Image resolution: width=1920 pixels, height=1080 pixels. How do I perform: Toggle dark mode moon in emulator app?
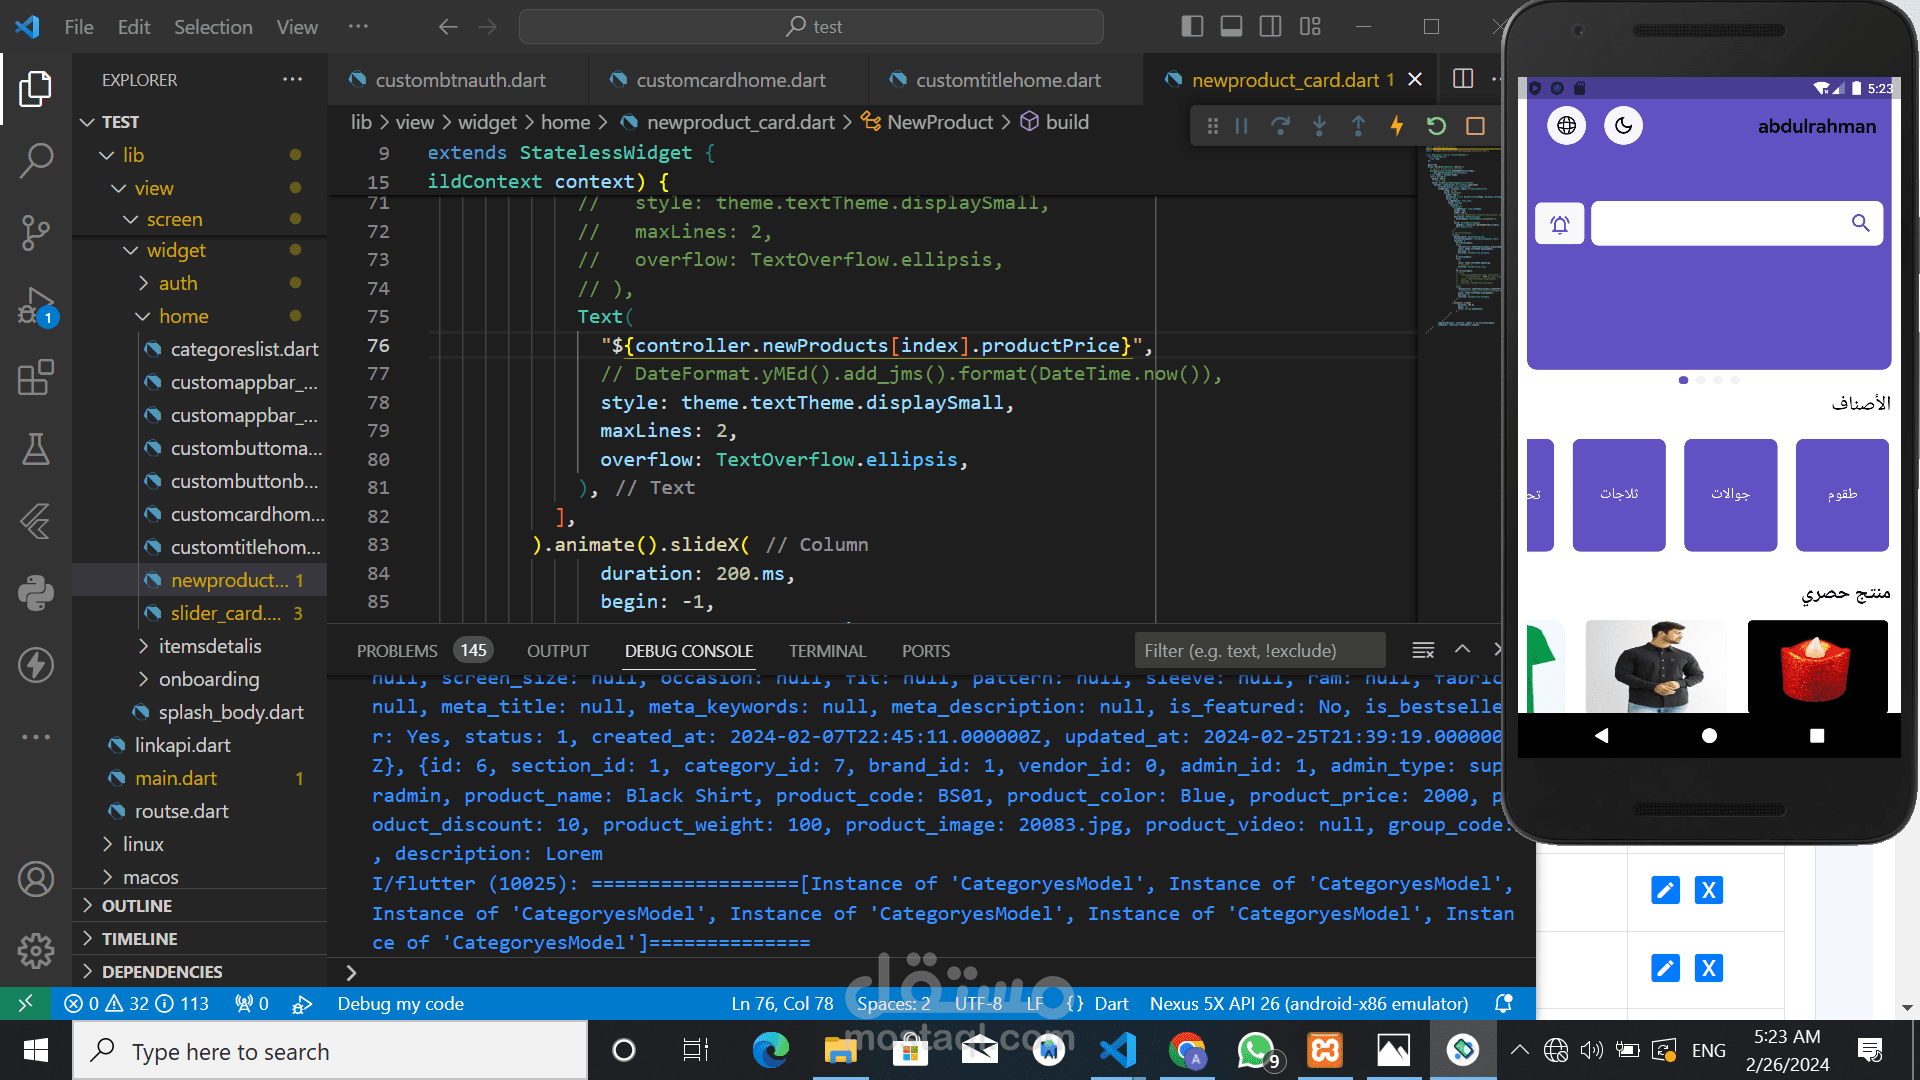[x=1623, y=126]
